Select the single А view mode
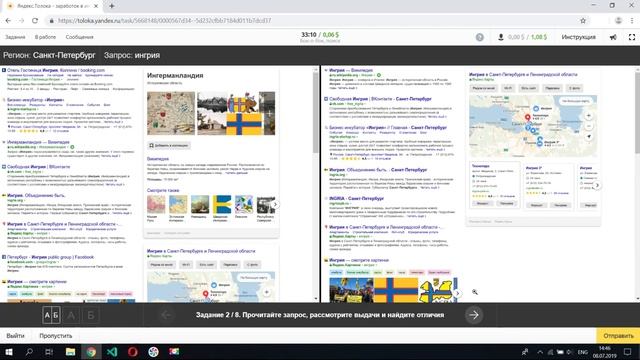The height and width of the screenshot is (360, 640). 71,315
